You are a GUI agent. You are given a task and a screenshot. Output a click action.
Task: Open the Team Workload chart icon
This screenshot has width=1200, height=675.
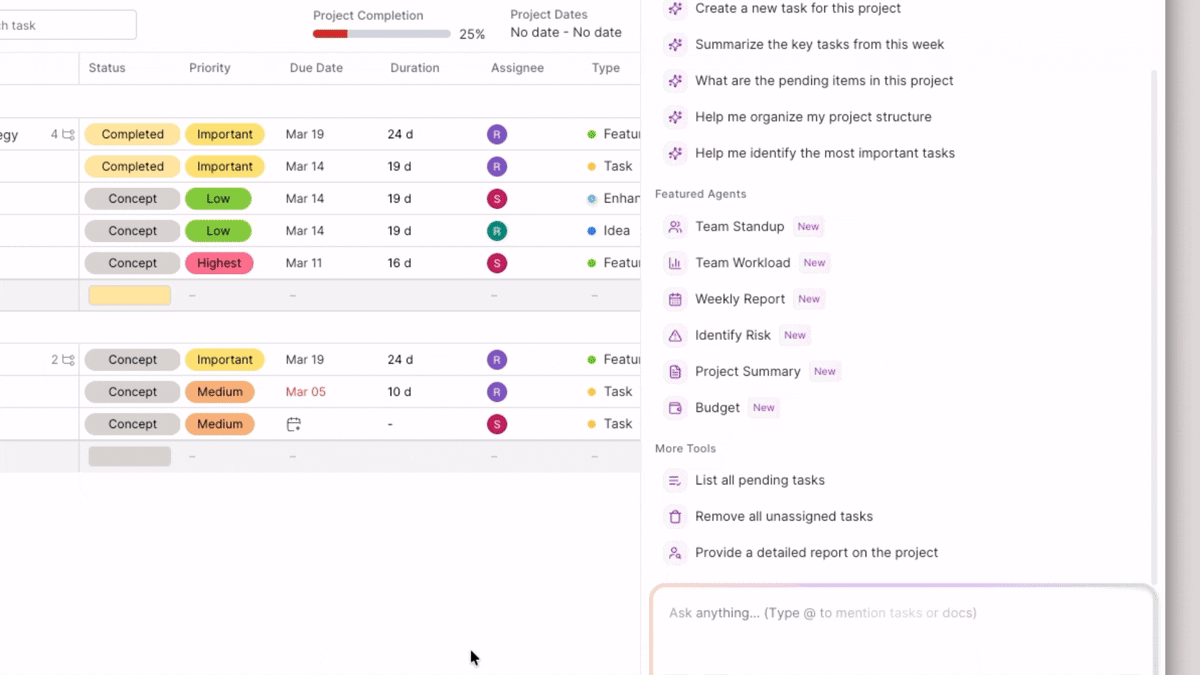pos(675,263)
